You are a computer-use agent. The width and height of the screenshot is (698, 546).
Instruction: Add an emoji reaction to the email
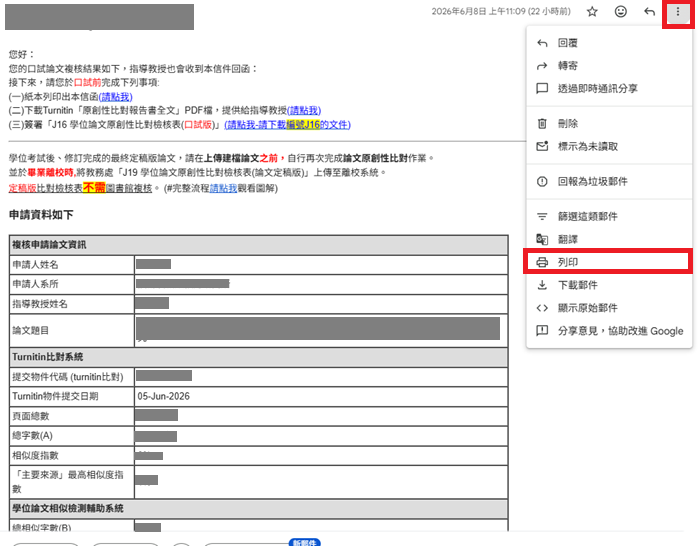pos(621,12)
